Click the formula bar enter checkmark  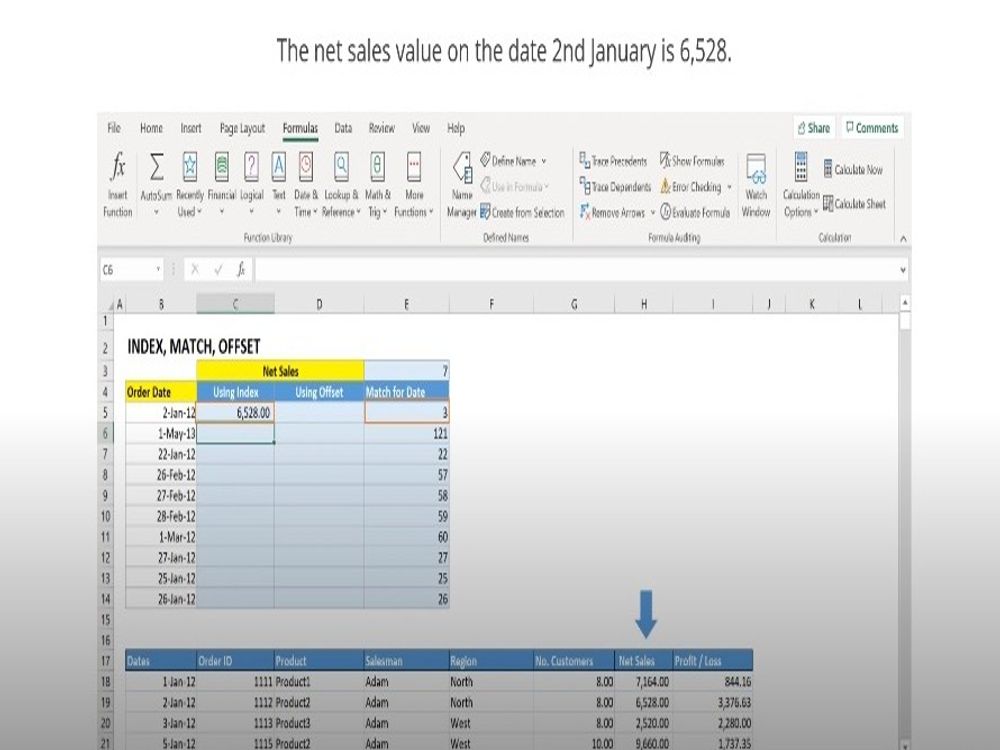click(x=218, y=270)
